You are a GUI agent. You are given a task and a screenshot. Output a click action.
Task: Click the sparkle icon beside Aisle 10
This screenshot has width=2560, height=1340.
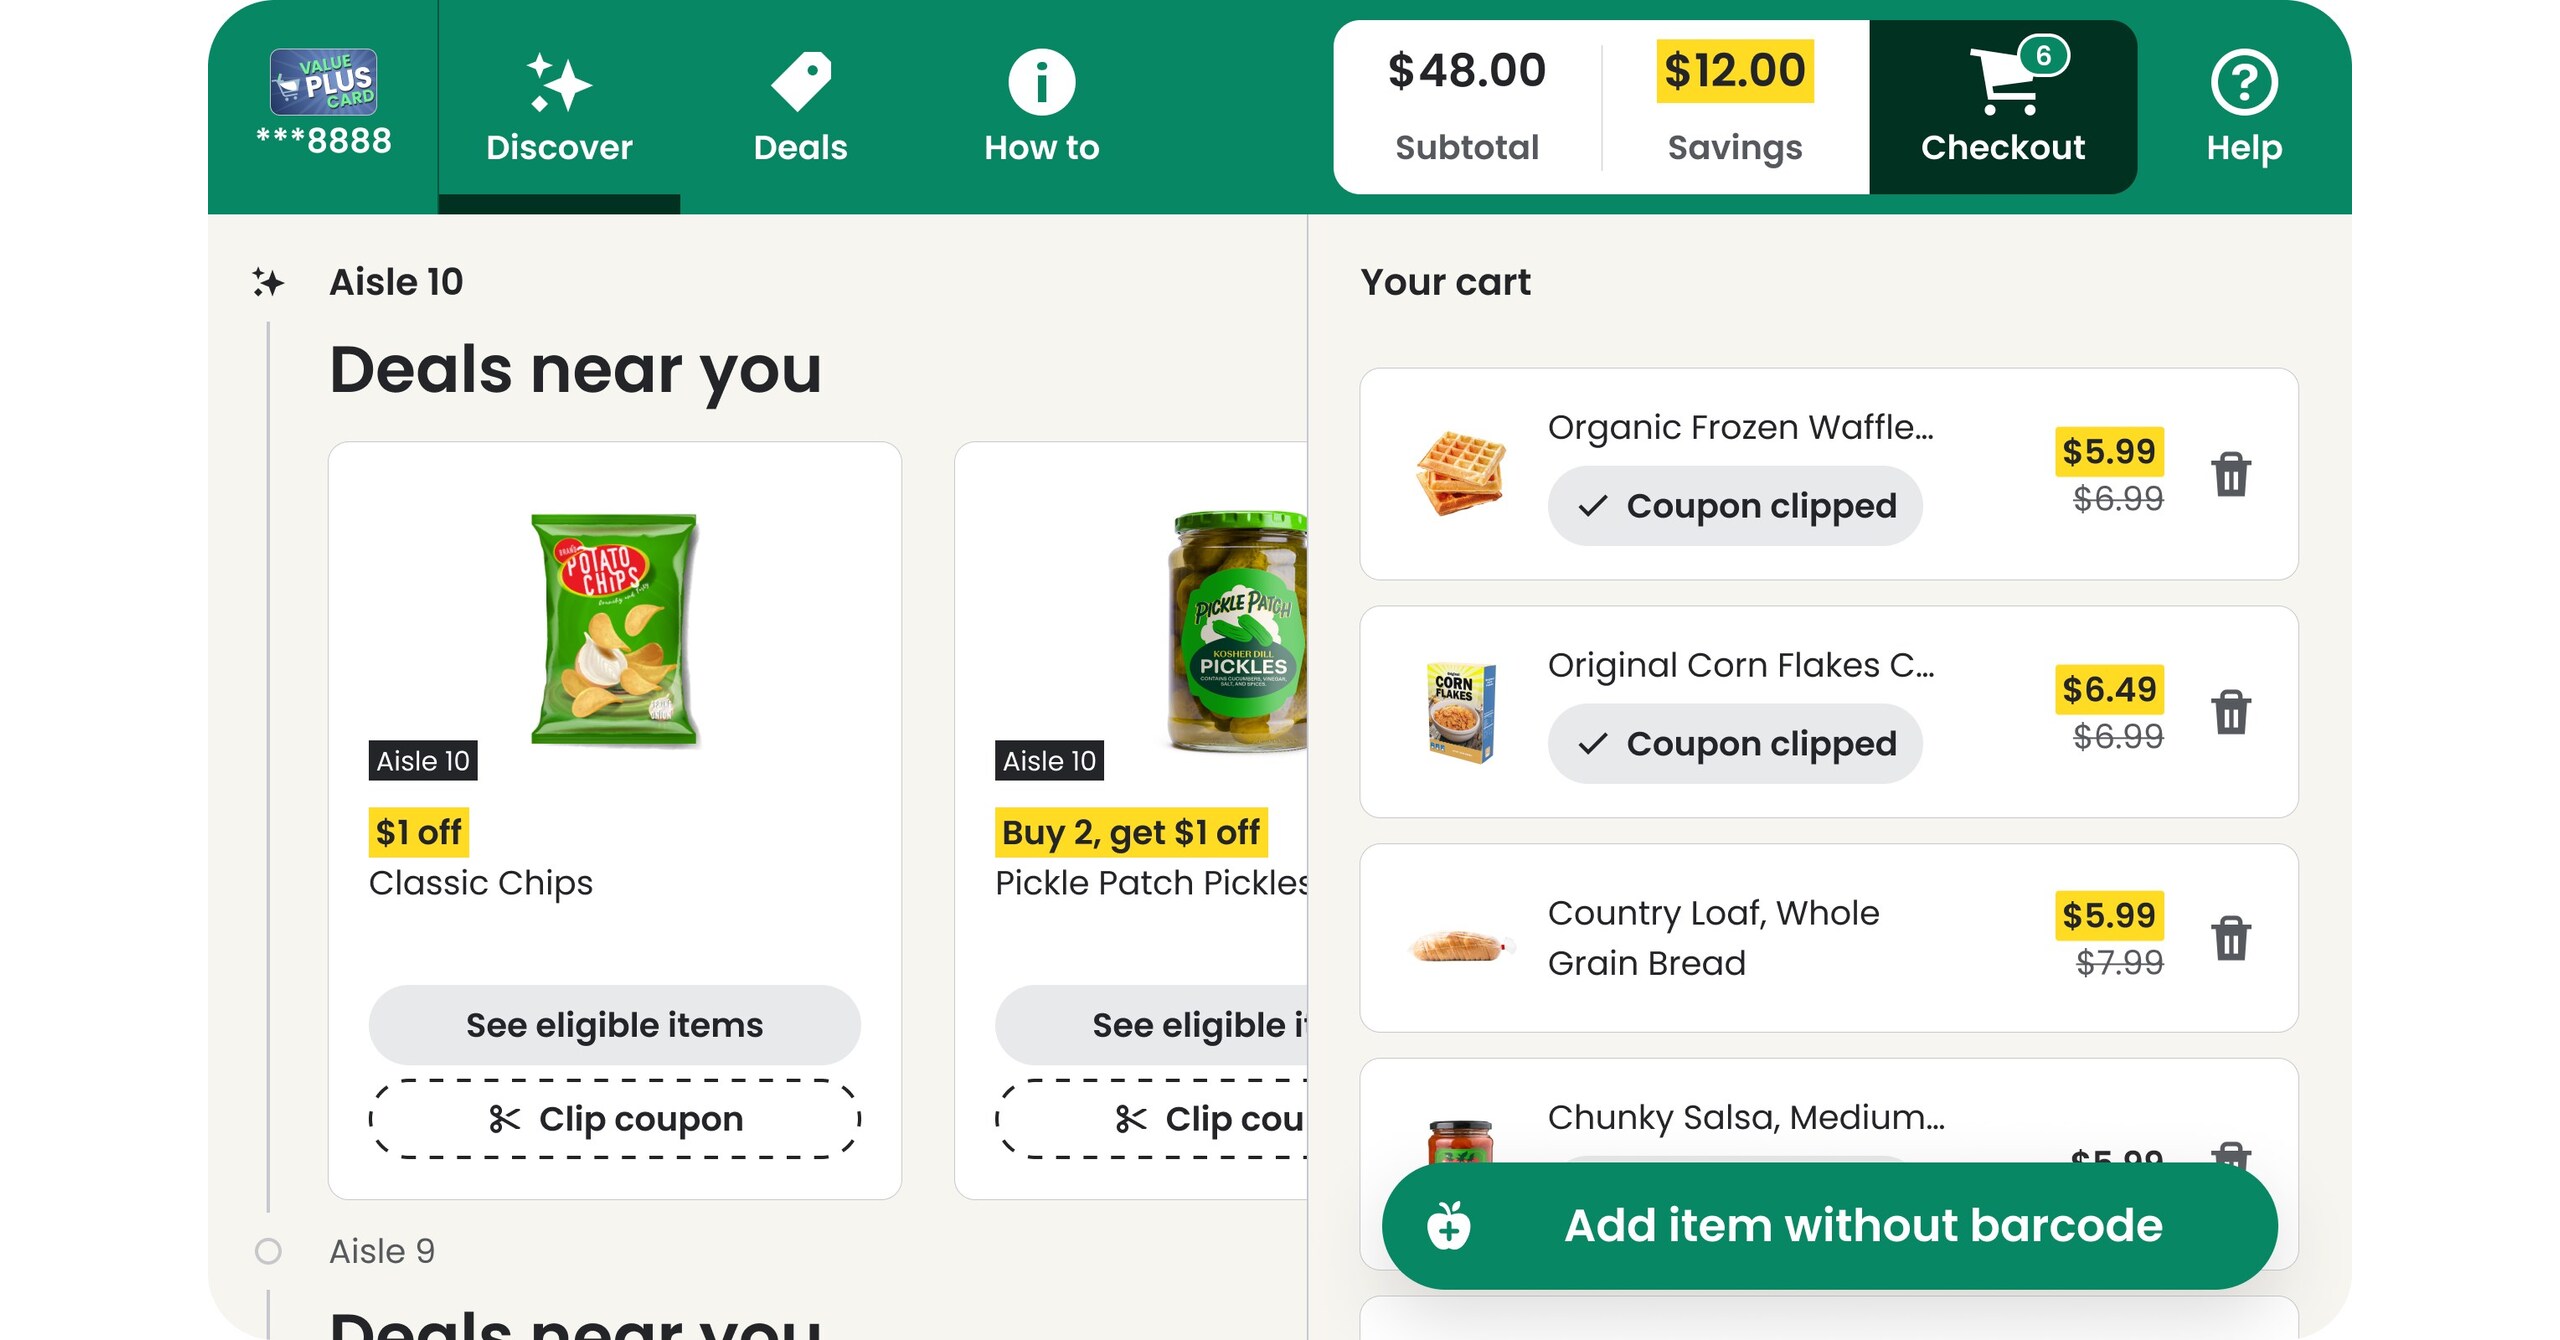click(268, 281)
